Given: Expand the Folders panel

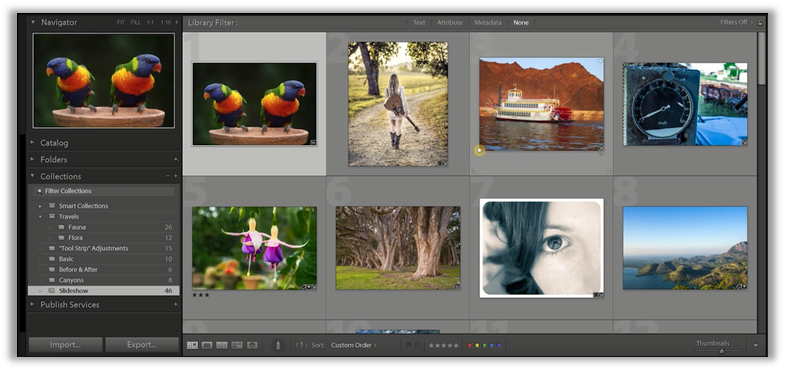Looking at the screenshot, I should 33,159.
